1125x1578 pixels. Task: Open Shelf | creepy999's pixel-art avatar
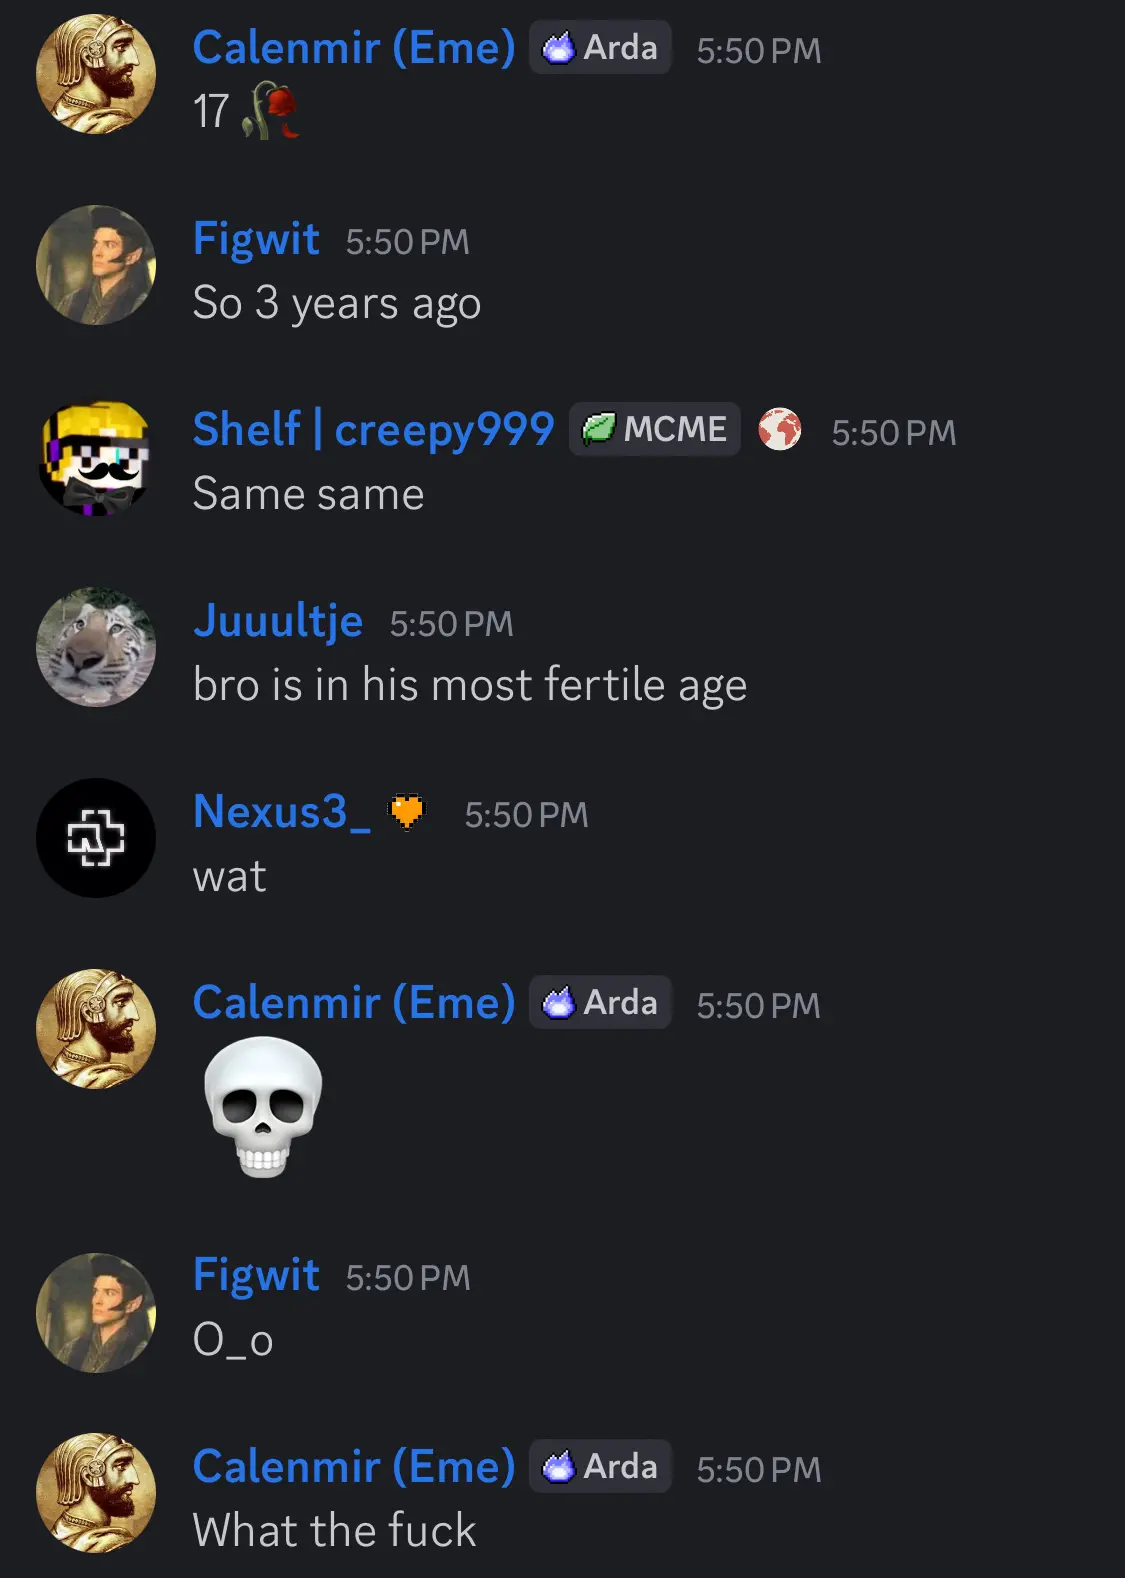tap(96, 458)
